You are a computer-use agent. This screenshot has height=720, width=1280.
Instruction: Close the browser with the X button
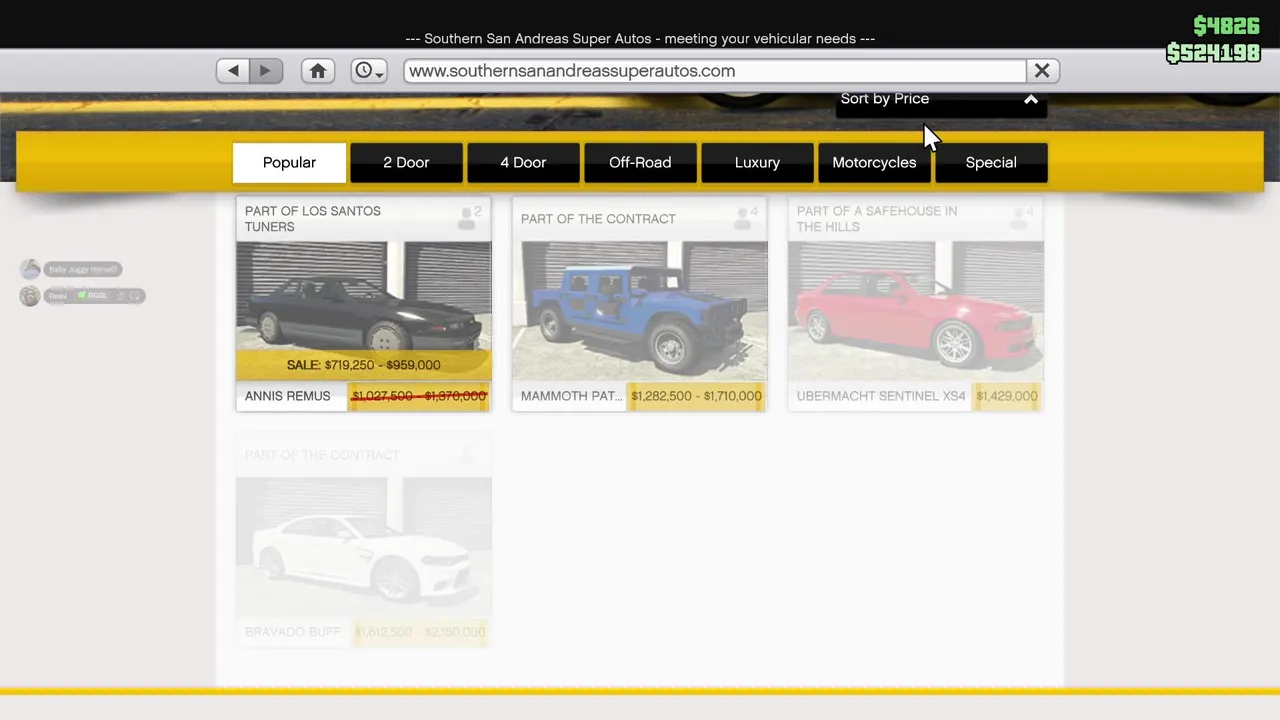click(x=1042, y=71)
